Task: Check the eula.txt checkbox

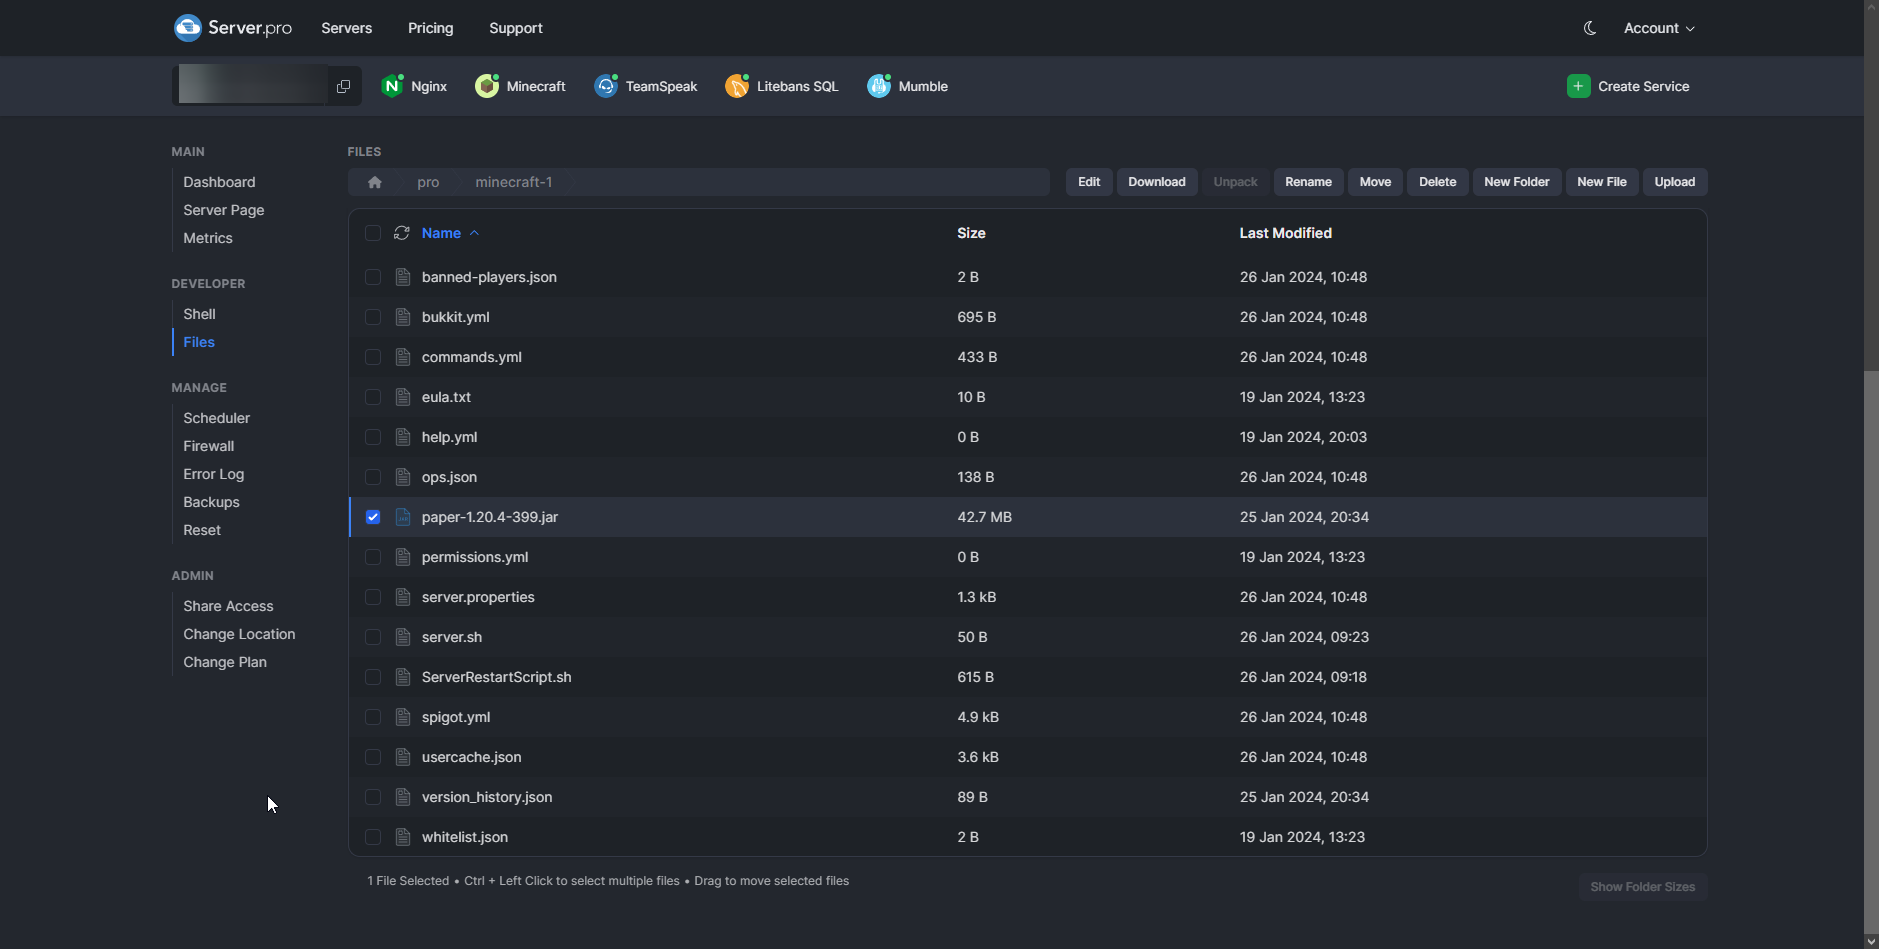Action: pos(373,397)
